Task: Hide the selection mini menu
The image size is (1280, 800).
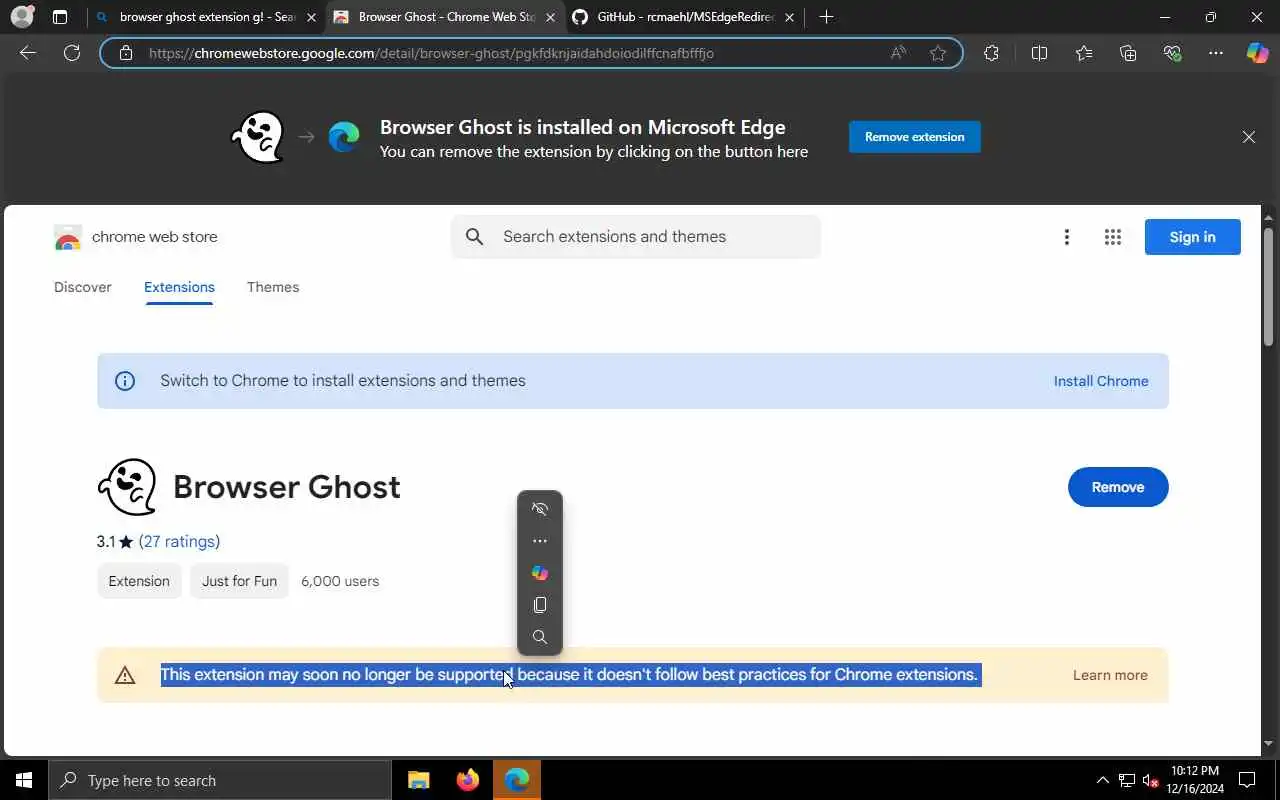Action: [540, 509]
